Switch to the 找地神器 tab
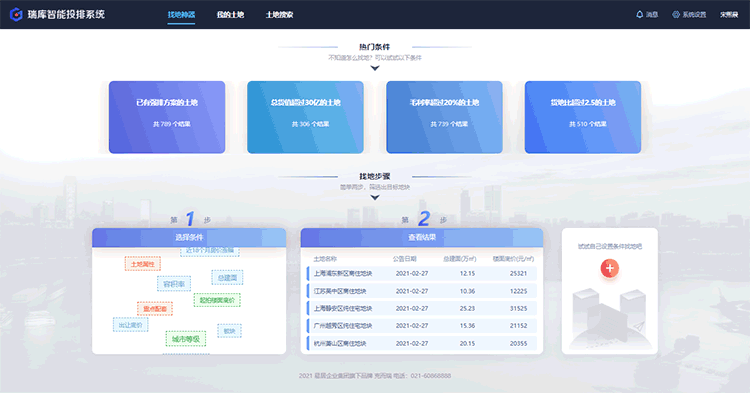Image resolution: width=750 pixels, height=393 pixels. click(x=181, y=15)
